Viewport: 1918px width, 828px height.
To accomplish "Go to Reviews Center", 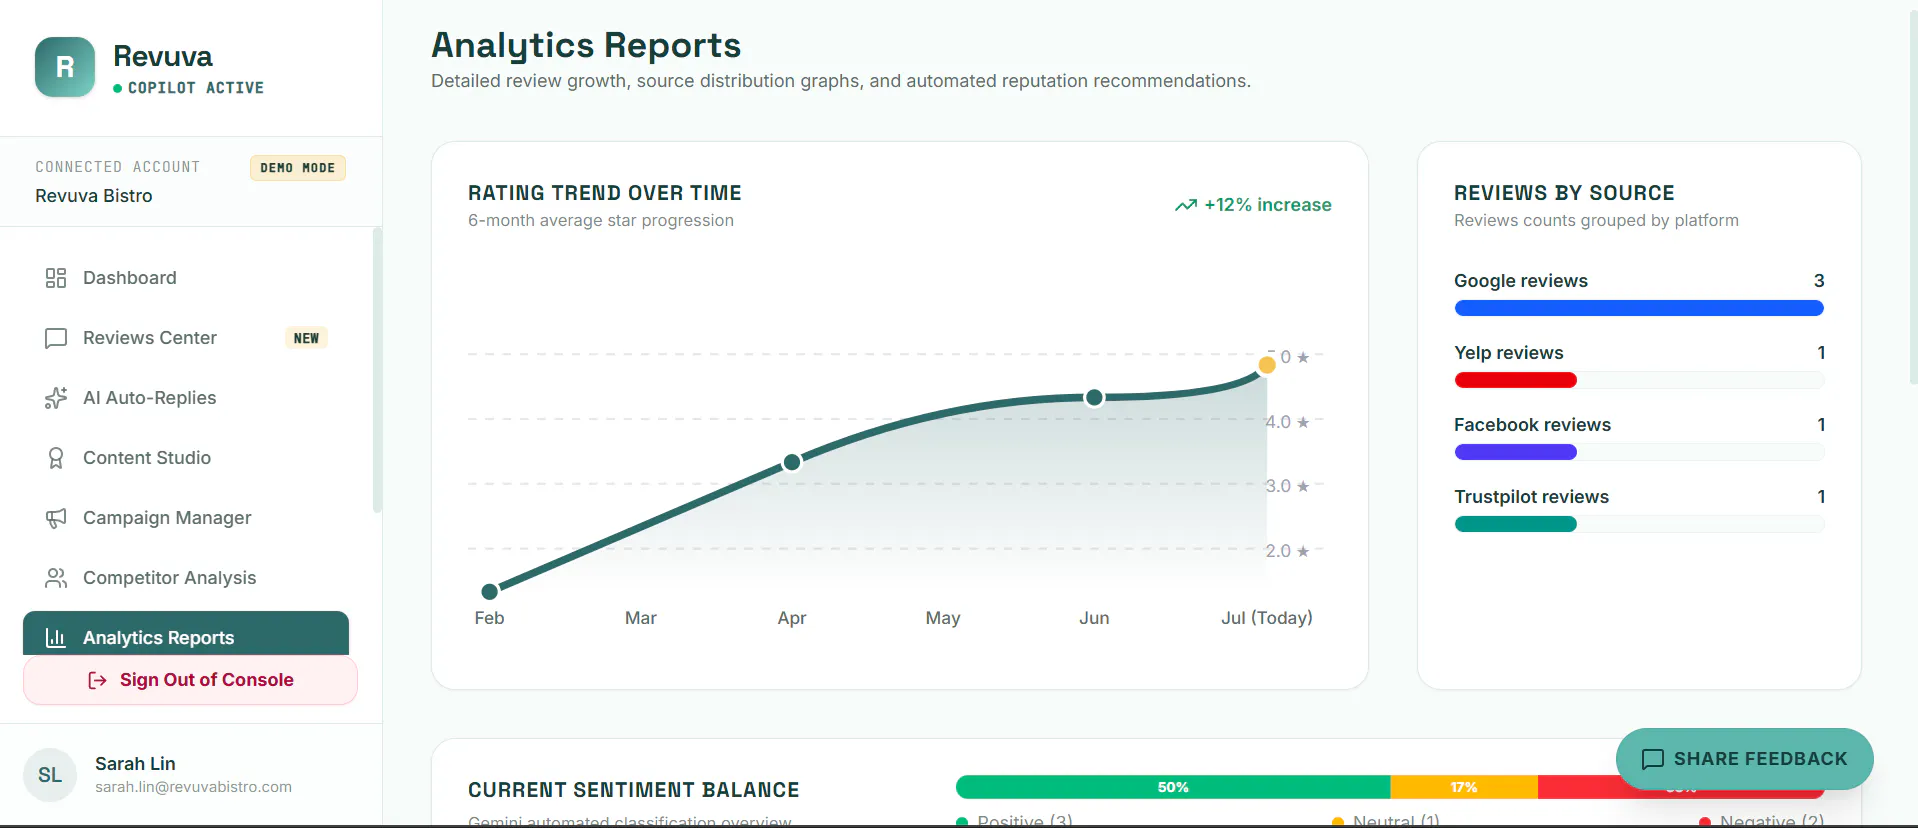I will 186,338.
